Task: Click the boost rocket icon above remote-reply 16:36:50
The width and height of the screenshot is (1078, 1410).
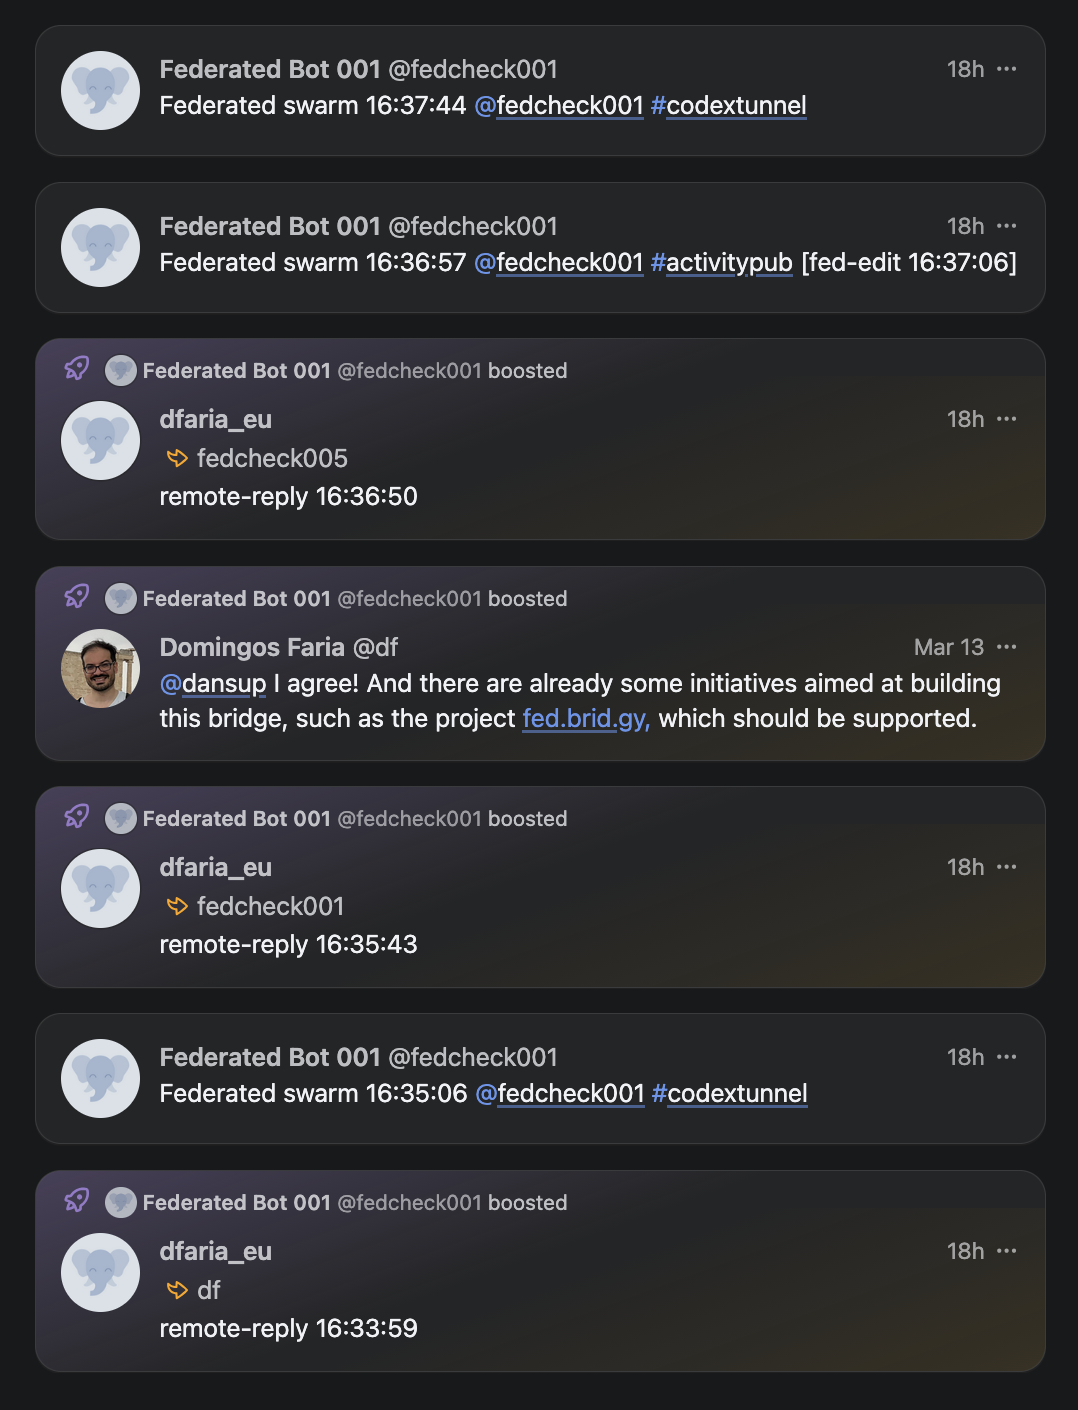Action: (77, 369)
